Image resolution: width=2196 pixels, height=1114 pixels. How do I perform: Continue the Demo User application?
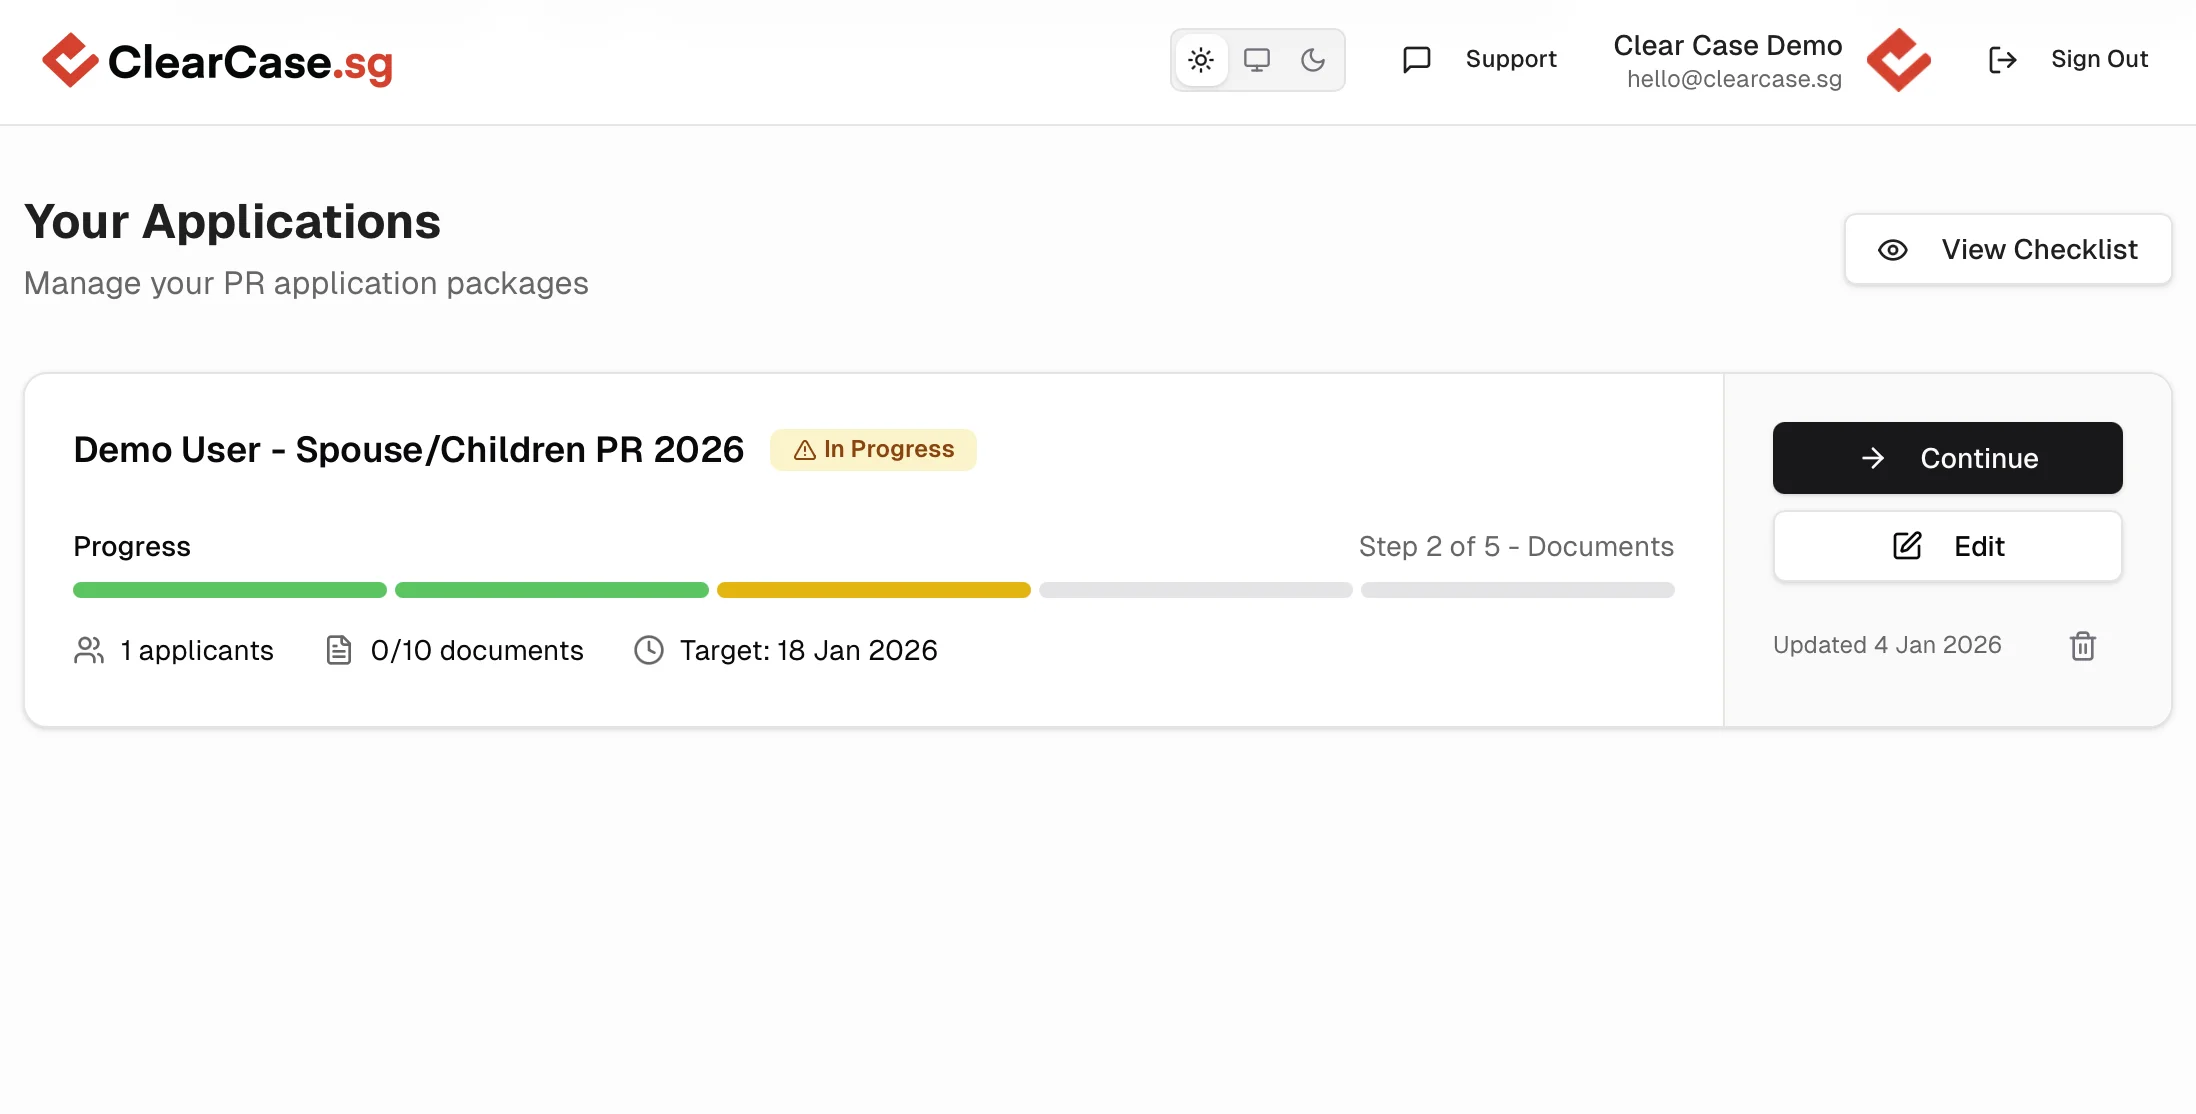click(x=1947, y=458)
